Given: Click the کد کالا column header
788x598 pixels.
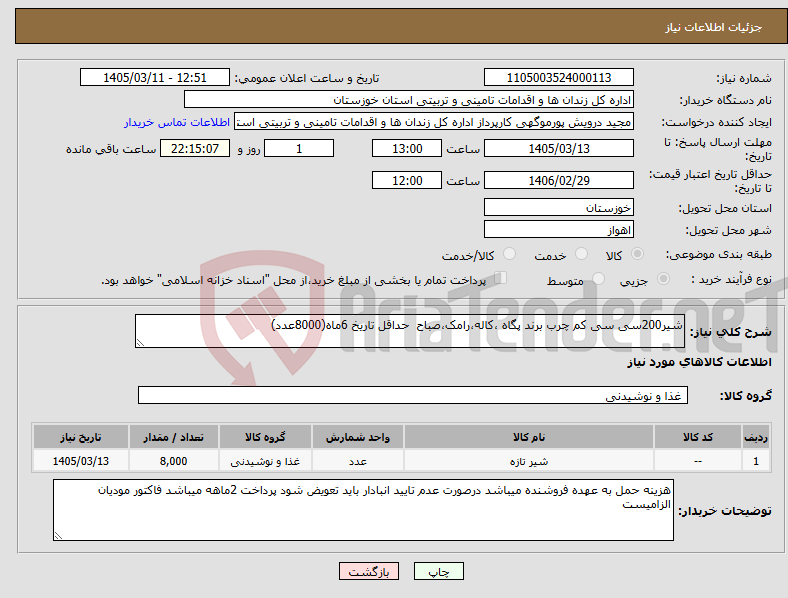Looking at the screenshot, I should click(698, 437).
